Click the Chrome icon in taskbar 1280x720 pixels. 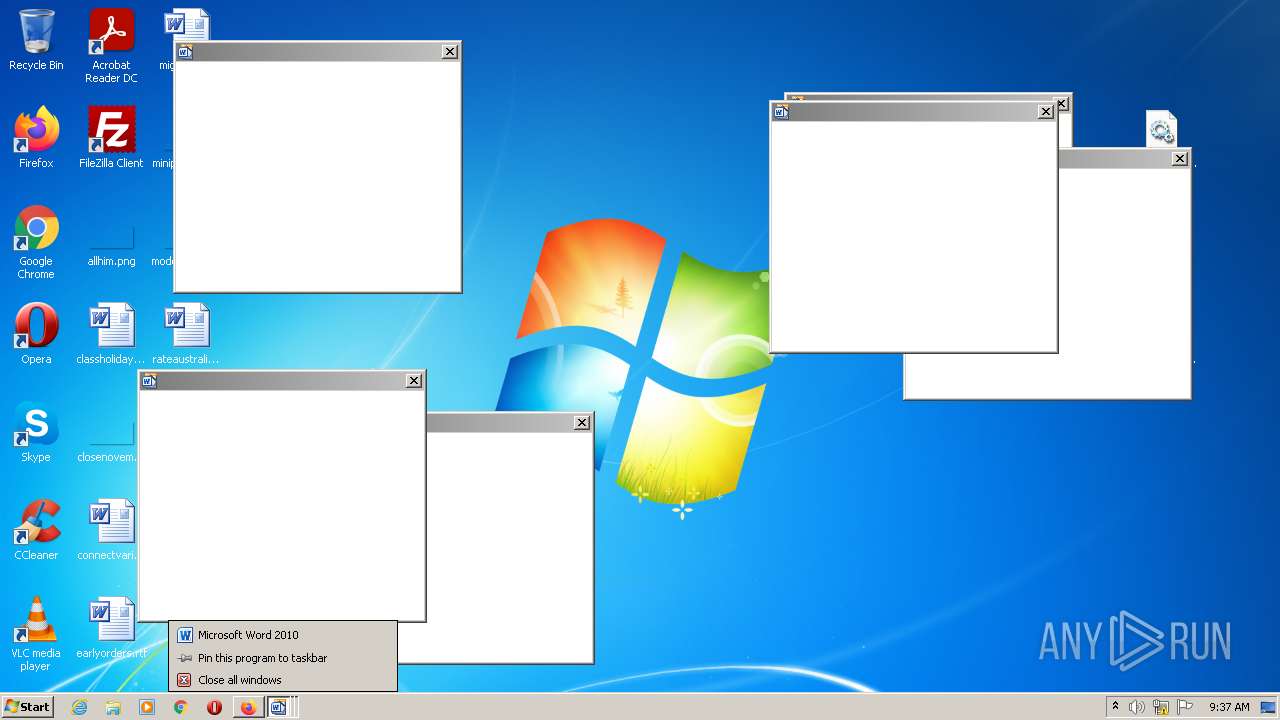tap(180, 707)
